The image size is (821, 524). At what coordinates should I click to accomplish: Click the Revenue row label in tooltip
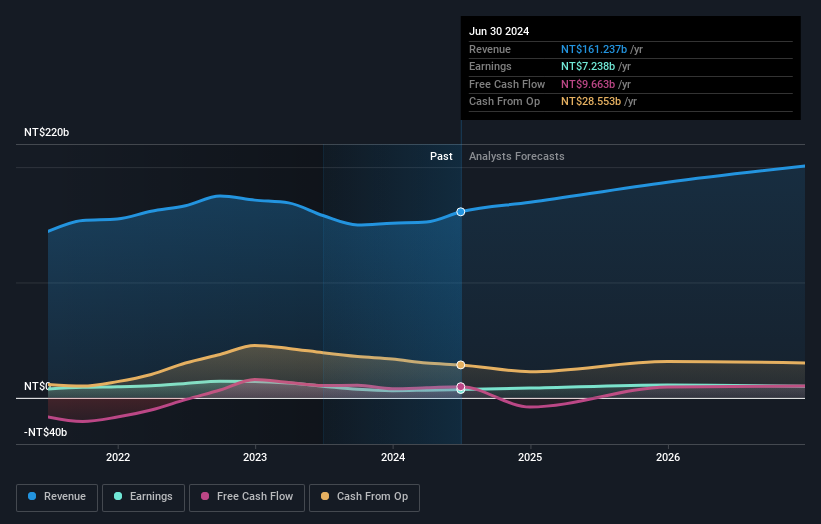coord(490,49)
